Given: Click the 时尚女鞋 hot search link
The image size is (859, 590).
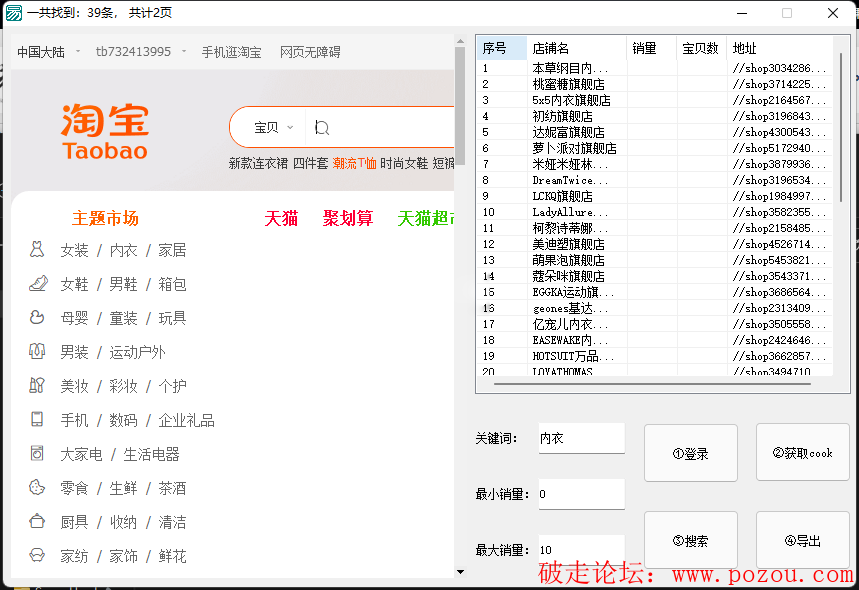Looking at the screenshot, I should coord(404,163).
